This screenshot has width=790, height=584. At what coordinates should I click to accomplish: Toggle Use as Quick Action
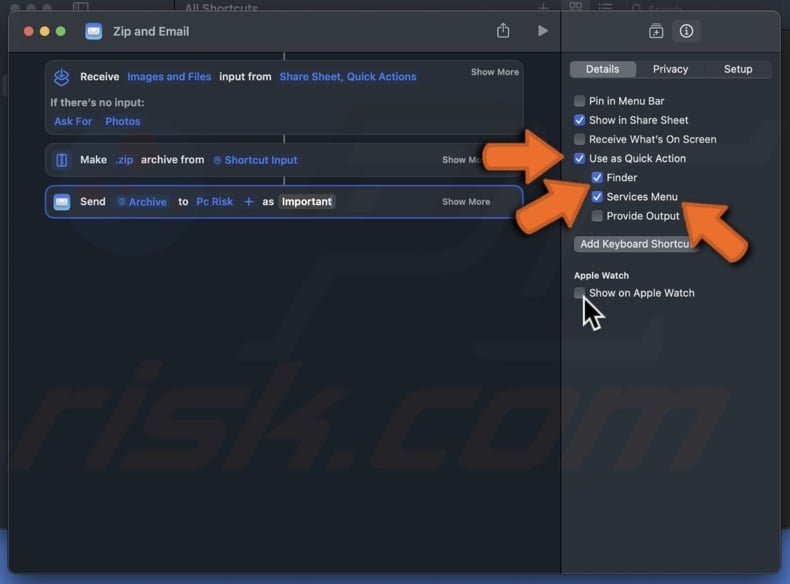click(x=579, y=158)
